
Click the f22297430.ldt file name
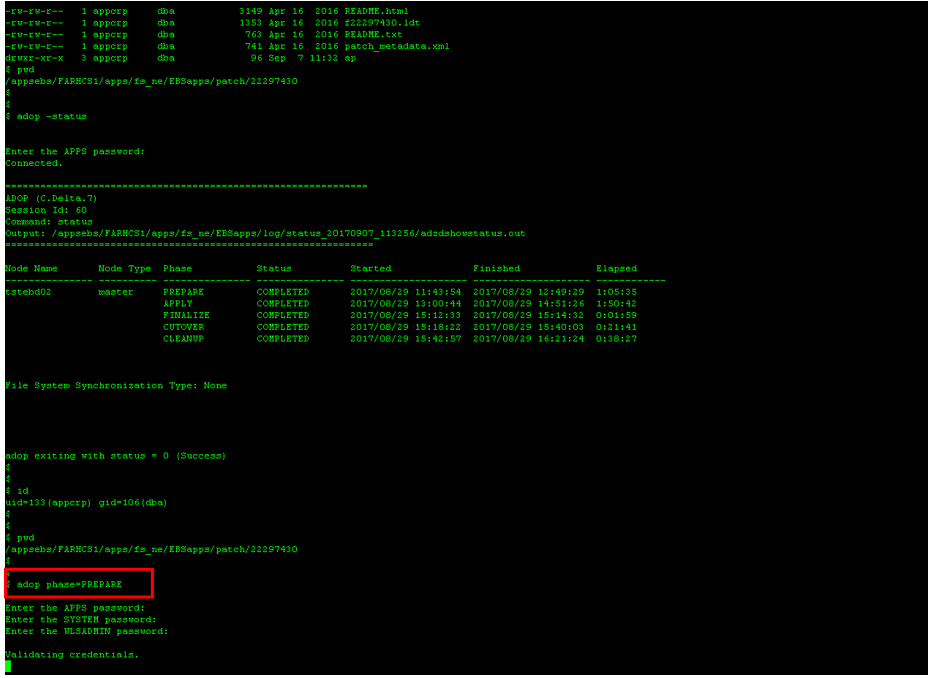click(382, 23)
